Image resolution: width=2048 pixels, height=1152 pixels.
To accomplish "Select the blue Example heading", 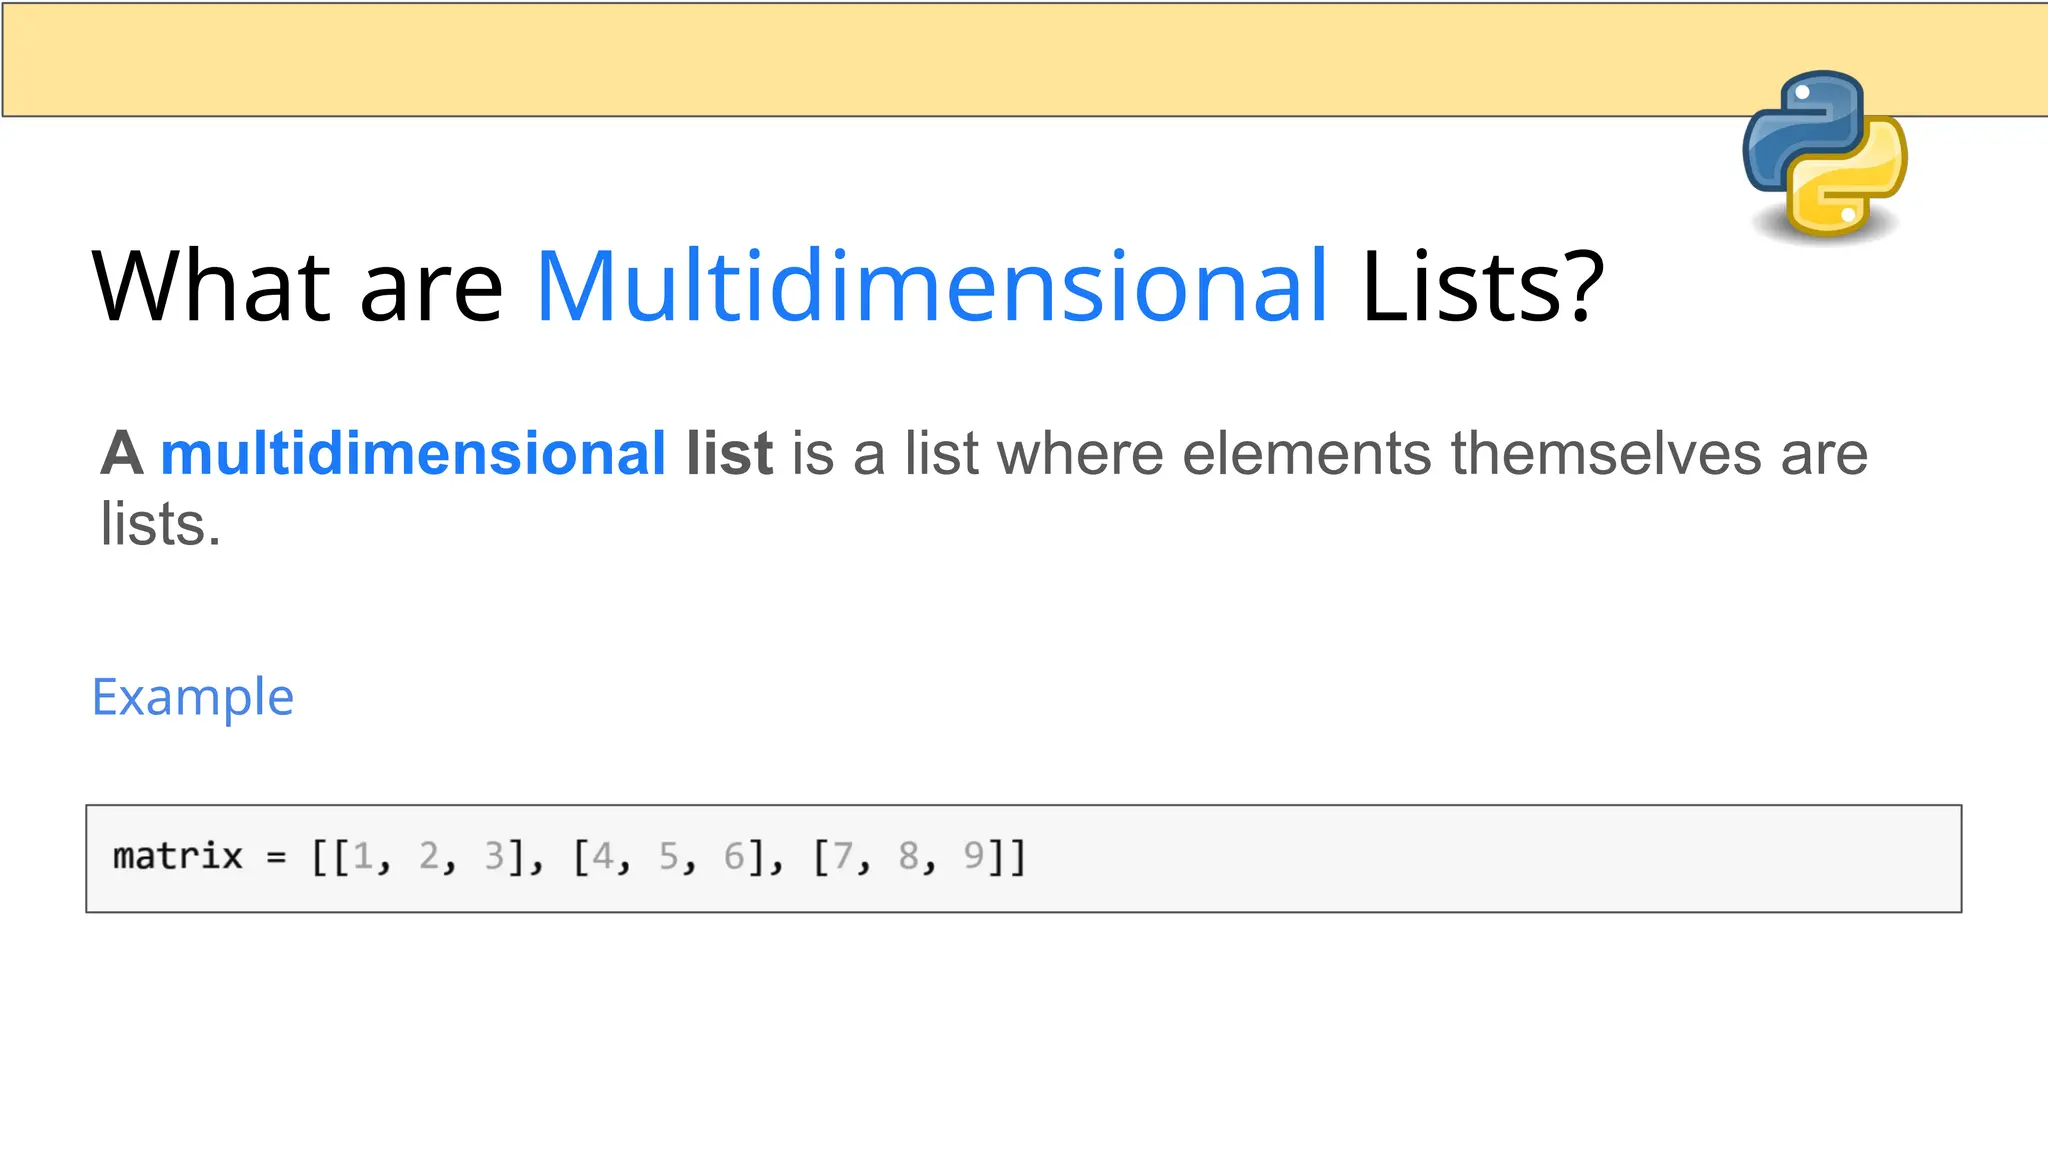I will coord(193,698).
